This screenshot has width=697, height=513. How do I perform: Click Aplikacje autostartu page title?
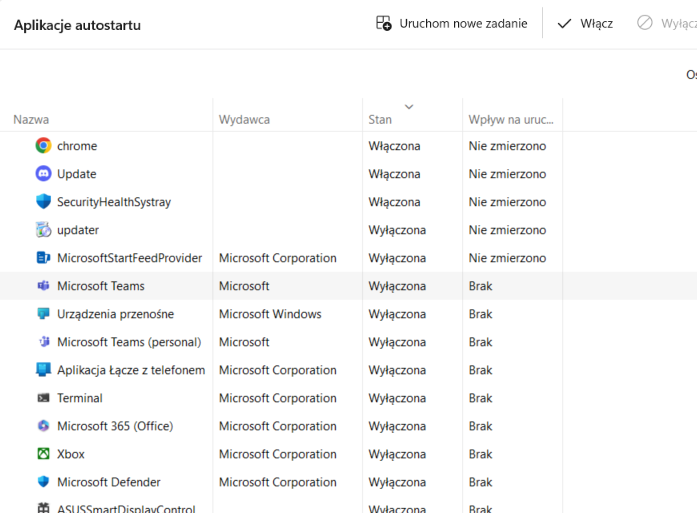pyautogui.click(x=77, y=25)
